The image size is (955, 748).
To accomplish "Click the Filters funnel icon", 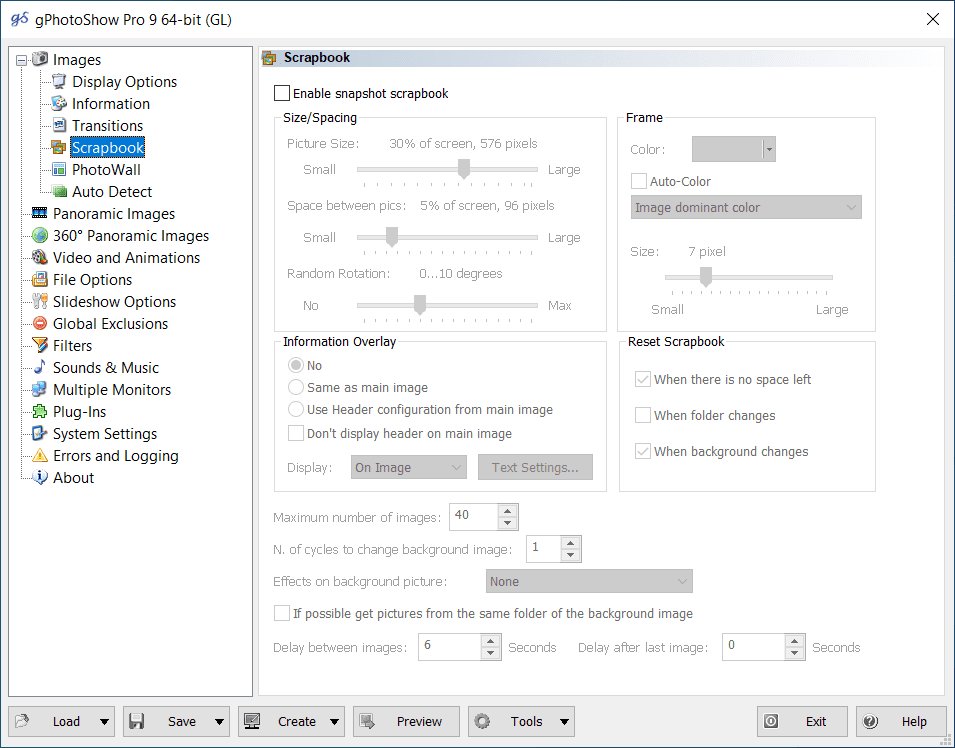I will pyautogui.click(x=40, y=345).
